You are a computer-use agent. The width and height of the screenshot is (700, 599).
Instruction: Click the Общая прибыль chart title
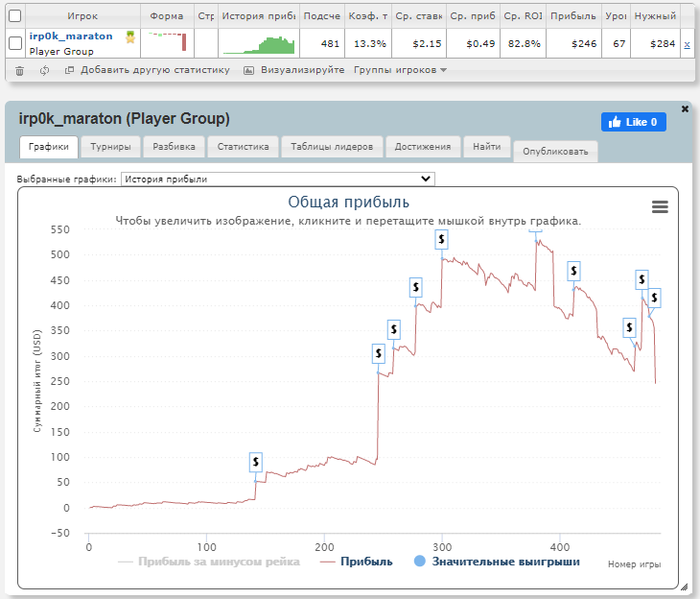[x=348, y=202]
